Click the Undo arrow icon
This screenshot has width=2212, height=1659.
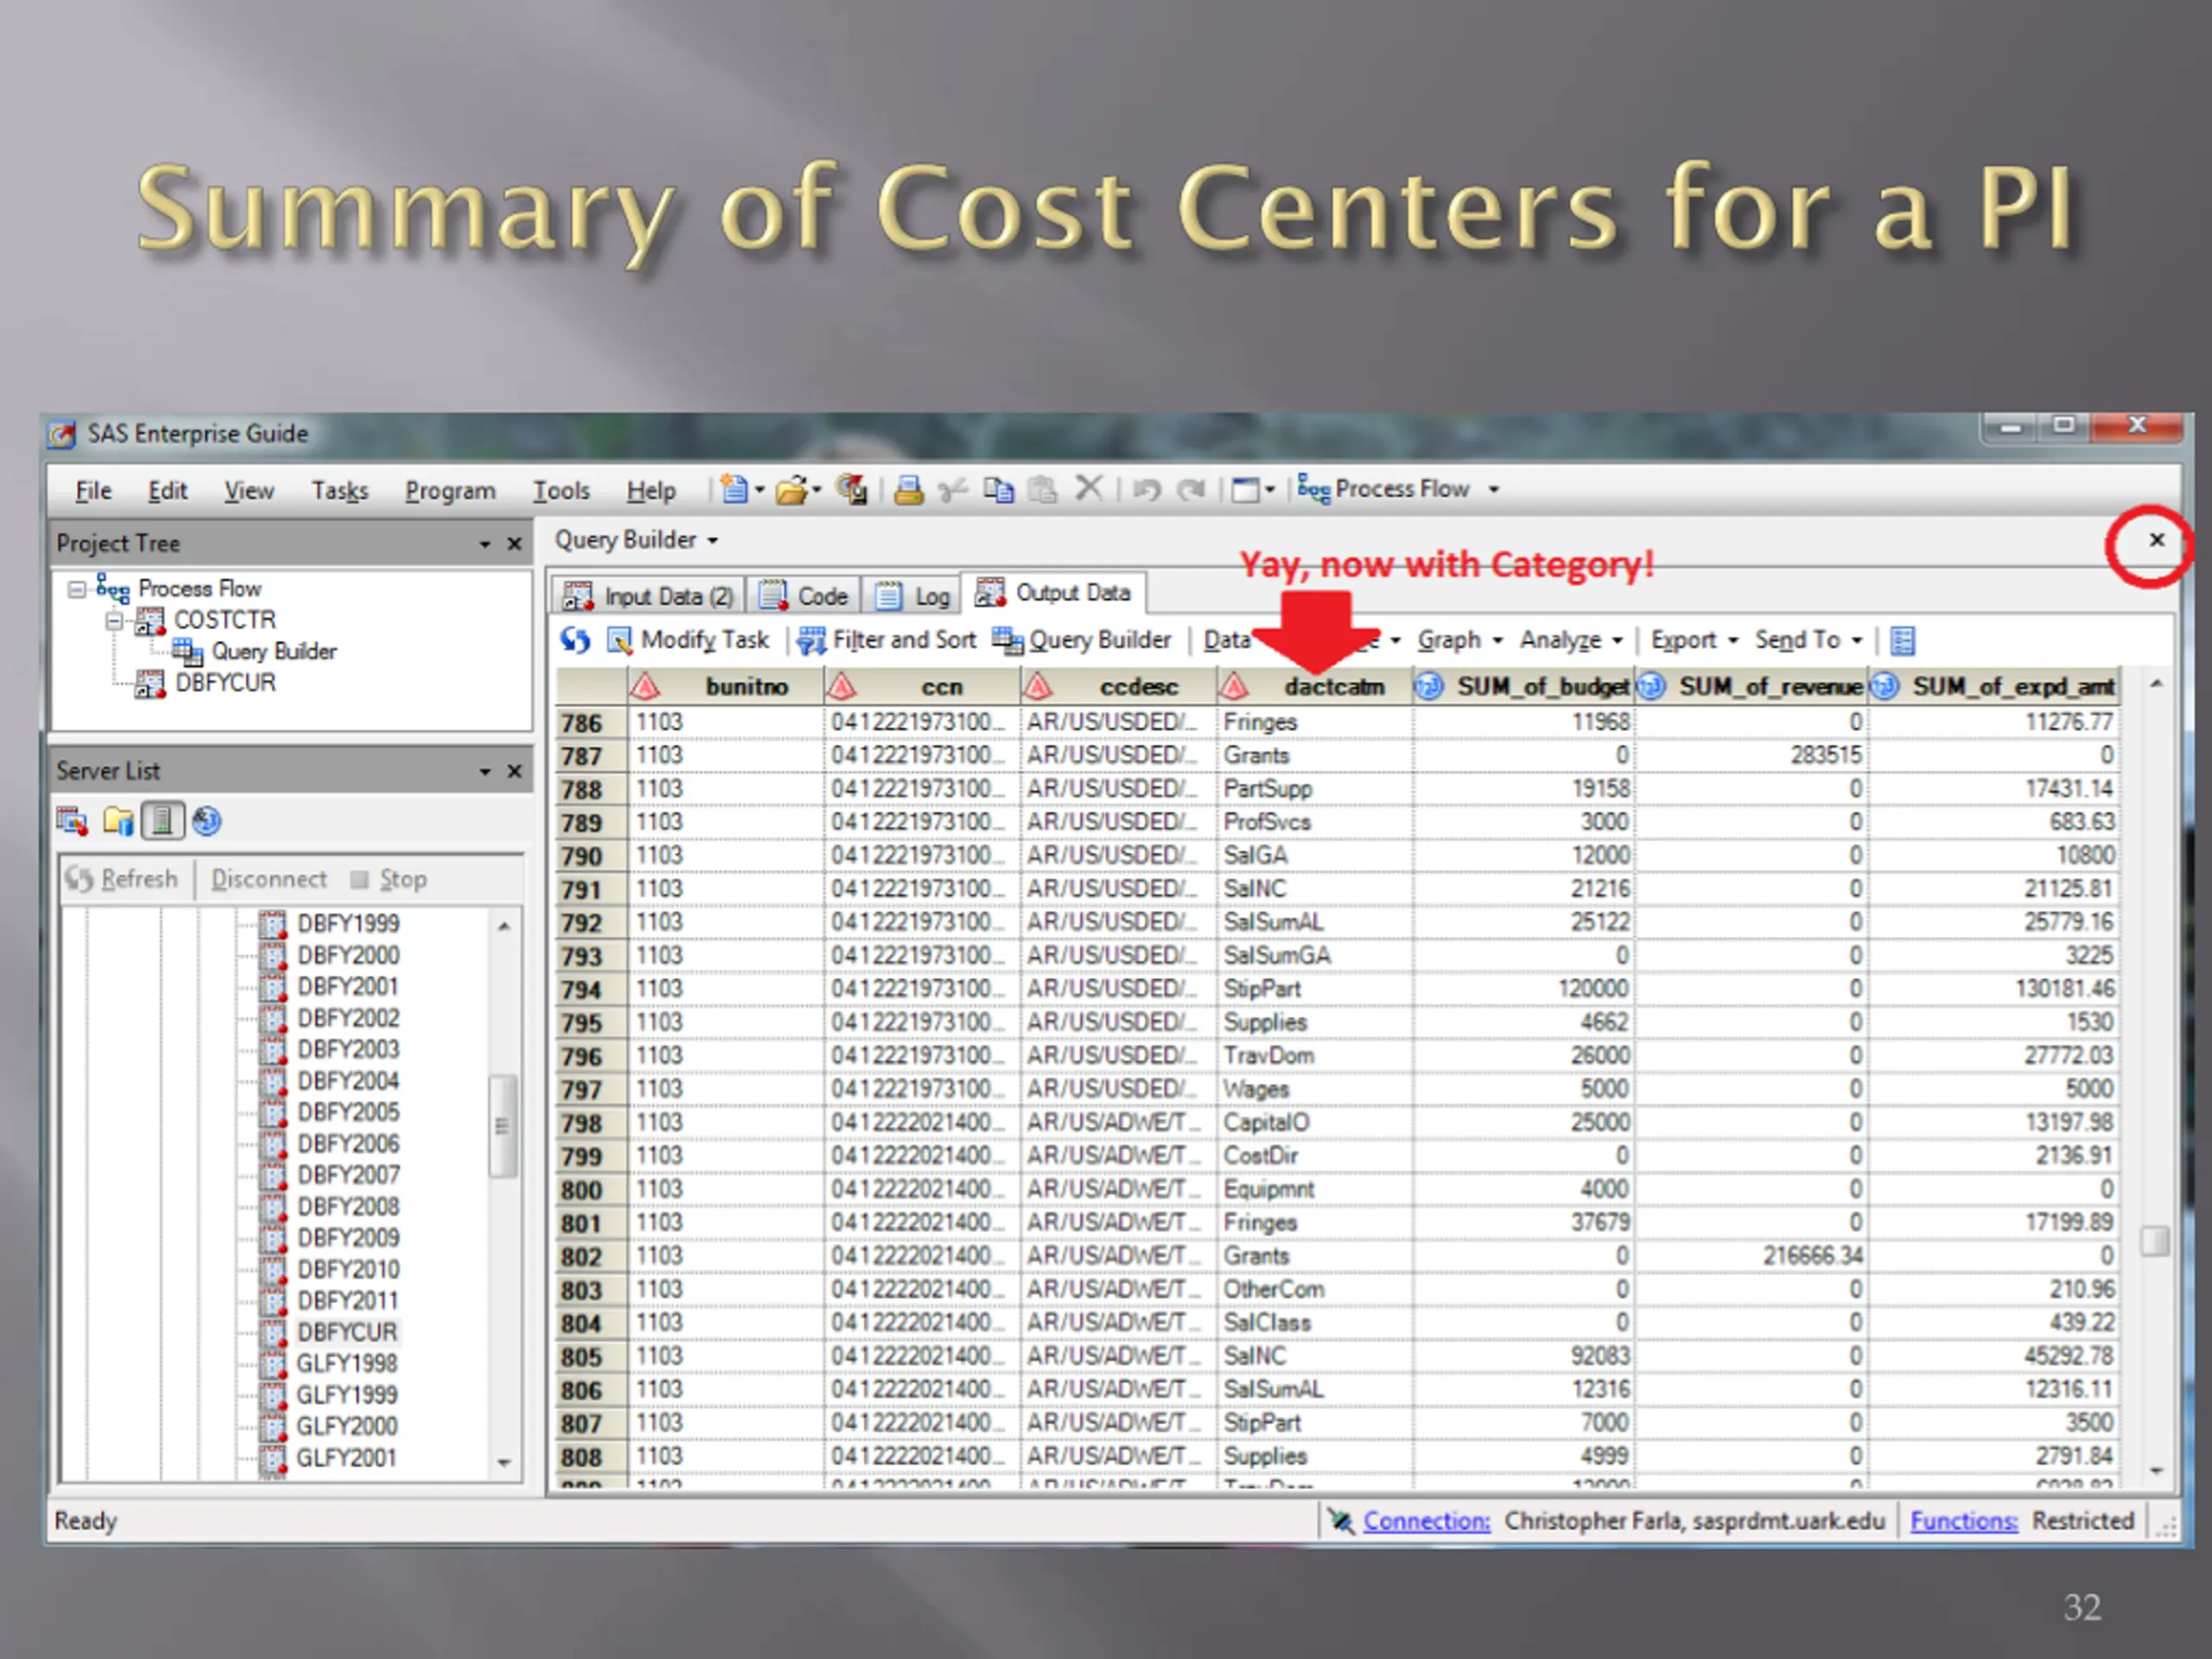pos(1146,490)
